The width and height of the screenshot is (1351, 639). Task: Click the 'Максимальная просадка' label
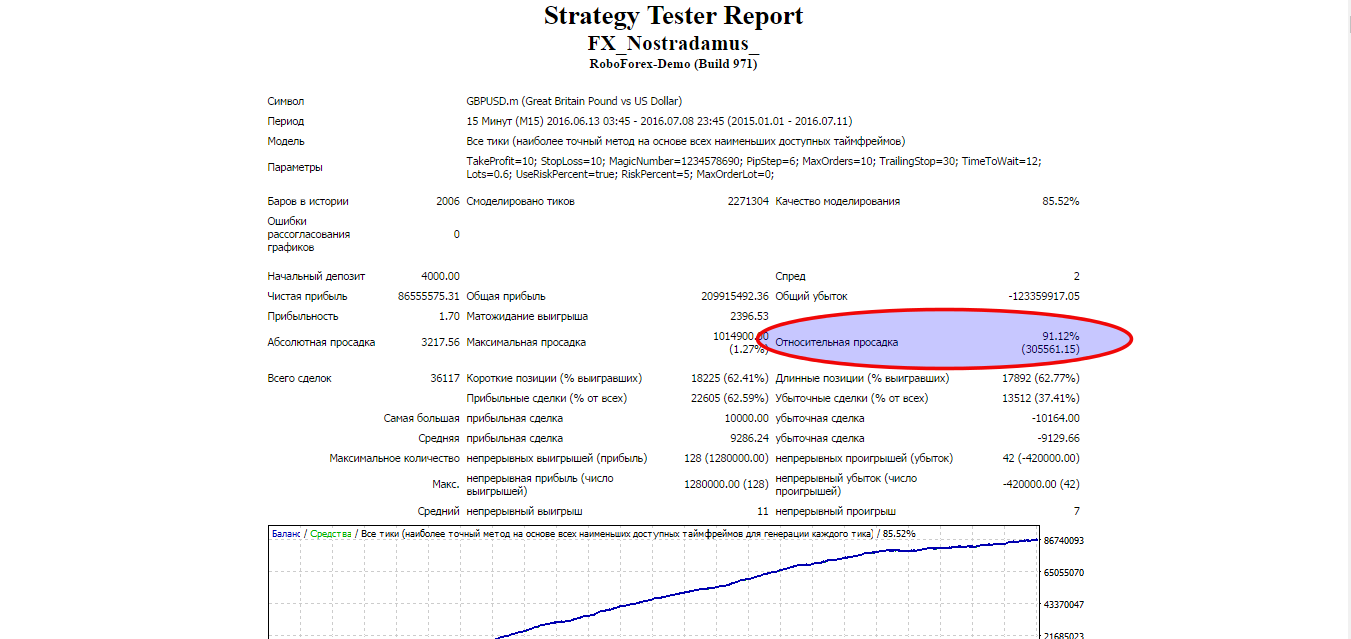tap(526, 342)
